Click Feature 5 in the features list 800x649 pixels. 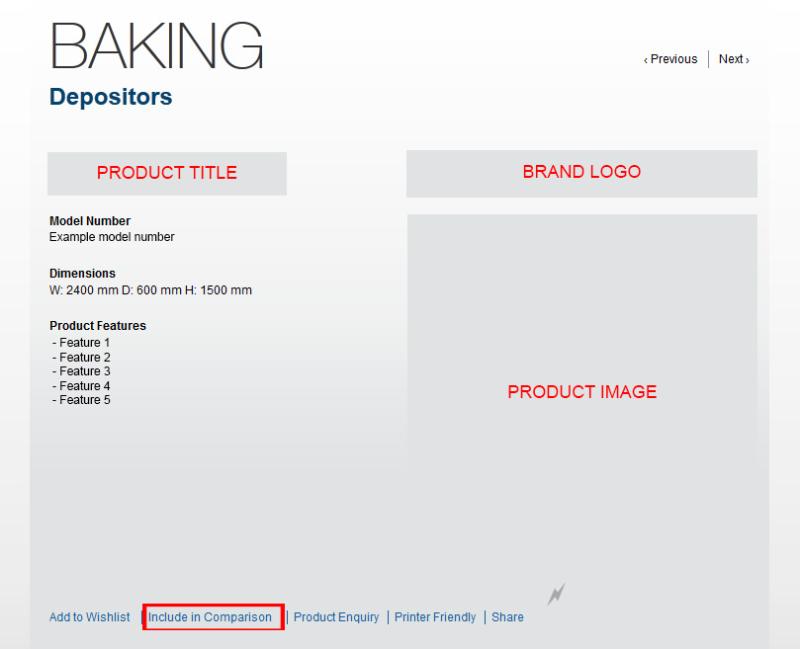(84, 400)
